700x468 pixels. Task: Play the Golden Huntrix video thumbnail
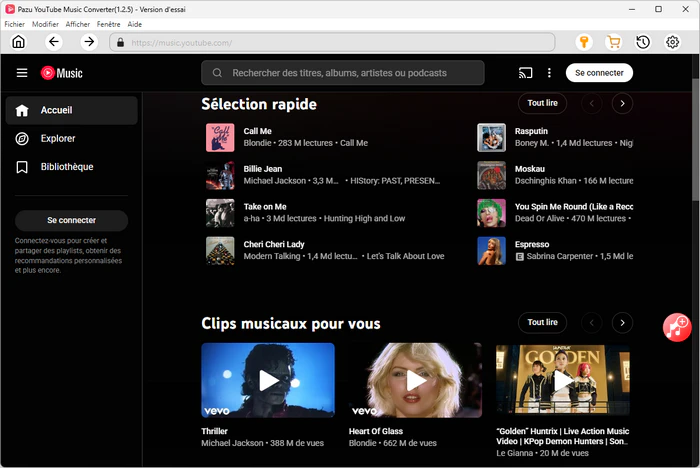click(x=563, y=380)
